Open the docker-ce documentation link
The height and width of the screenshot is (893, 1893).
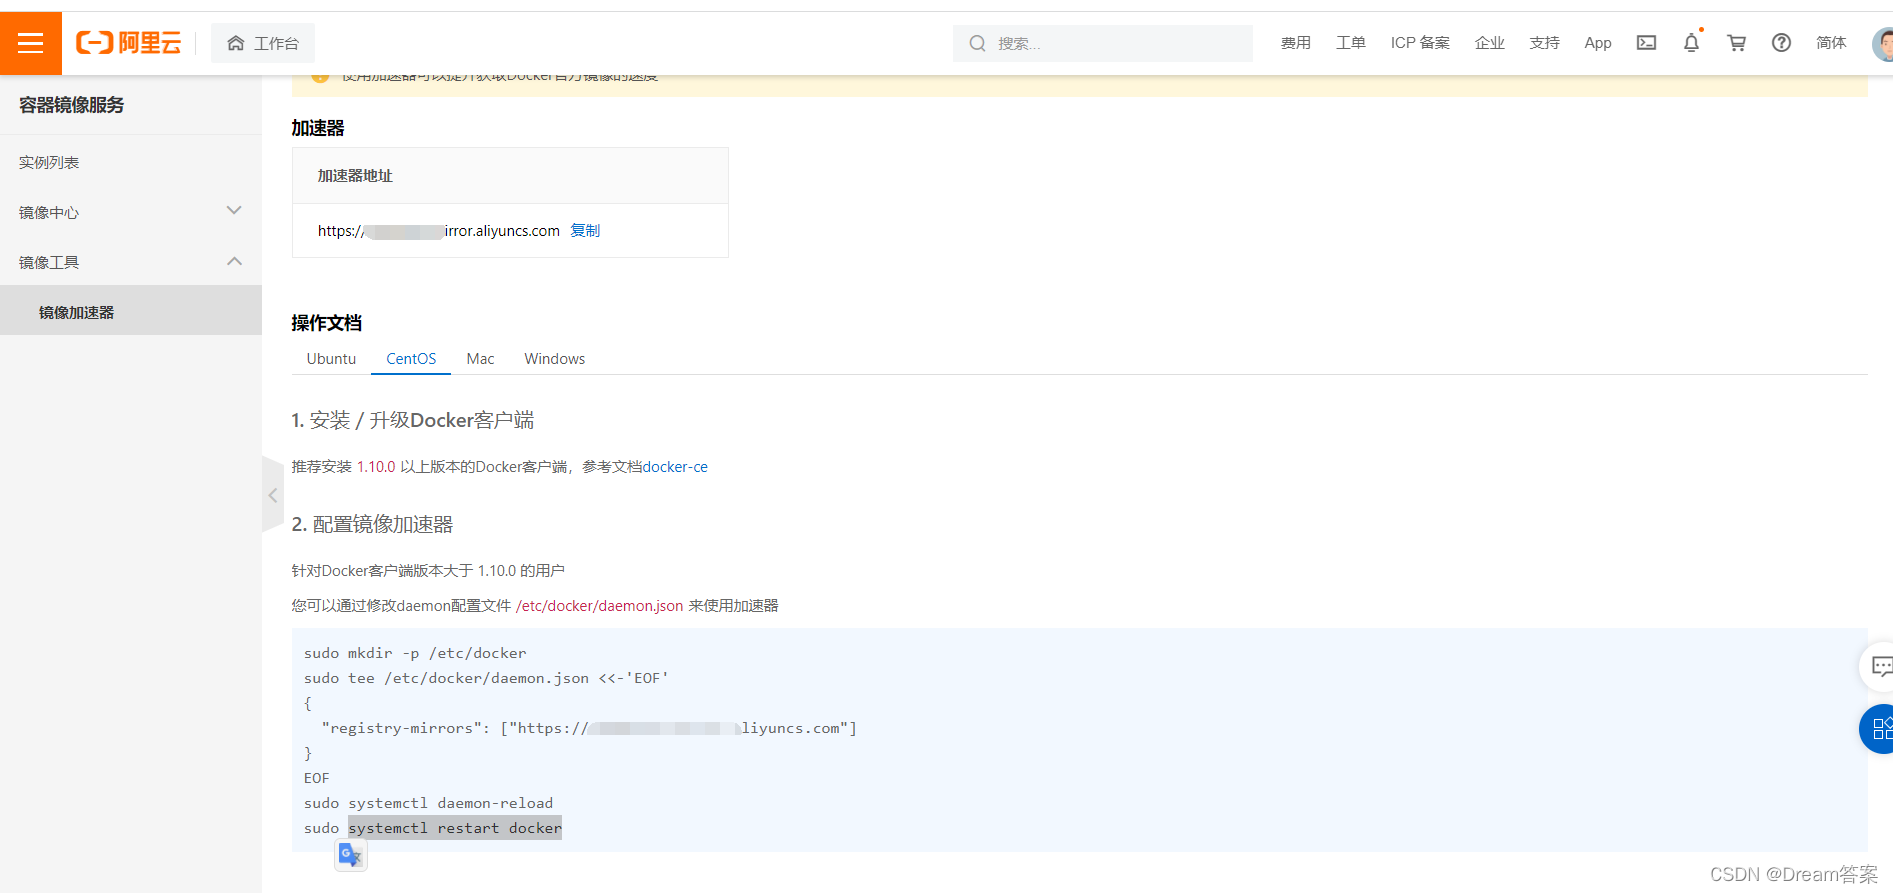coord(675,466)
